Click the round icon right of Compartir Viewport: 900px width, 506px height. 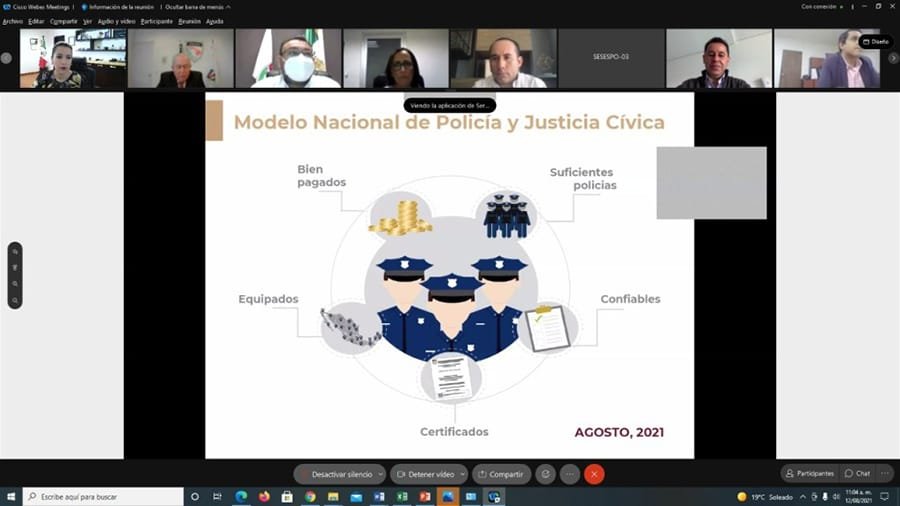tap(545, 474)
